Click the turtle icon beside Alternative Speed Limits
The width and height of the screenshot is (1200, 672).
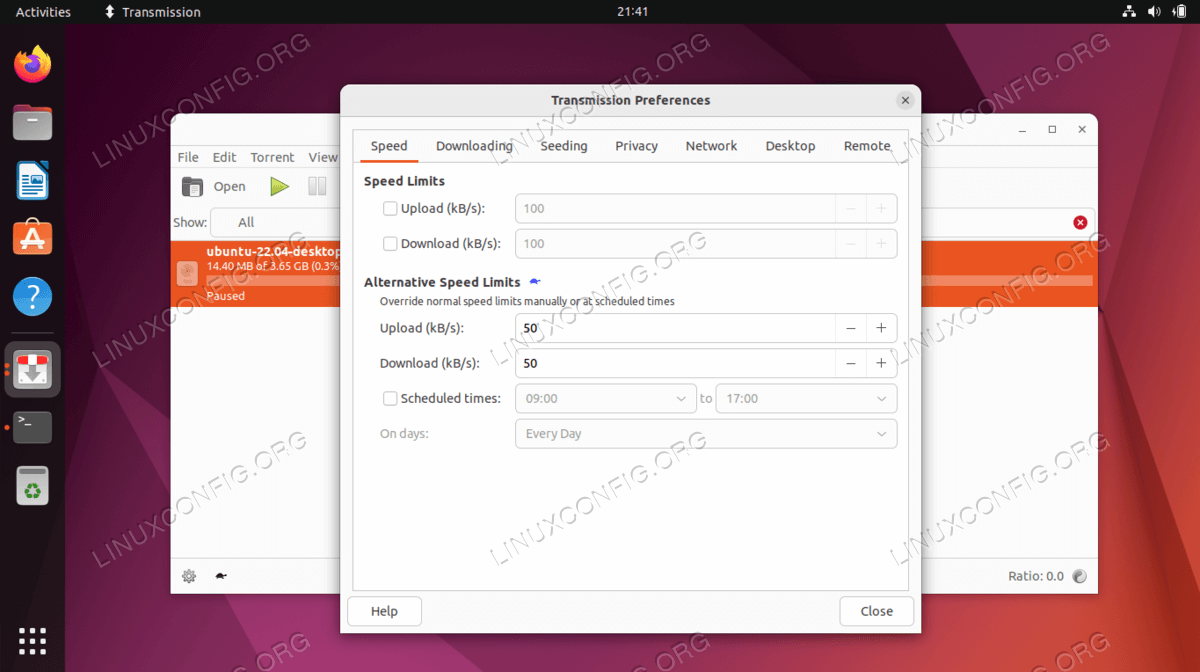[535, 282]
